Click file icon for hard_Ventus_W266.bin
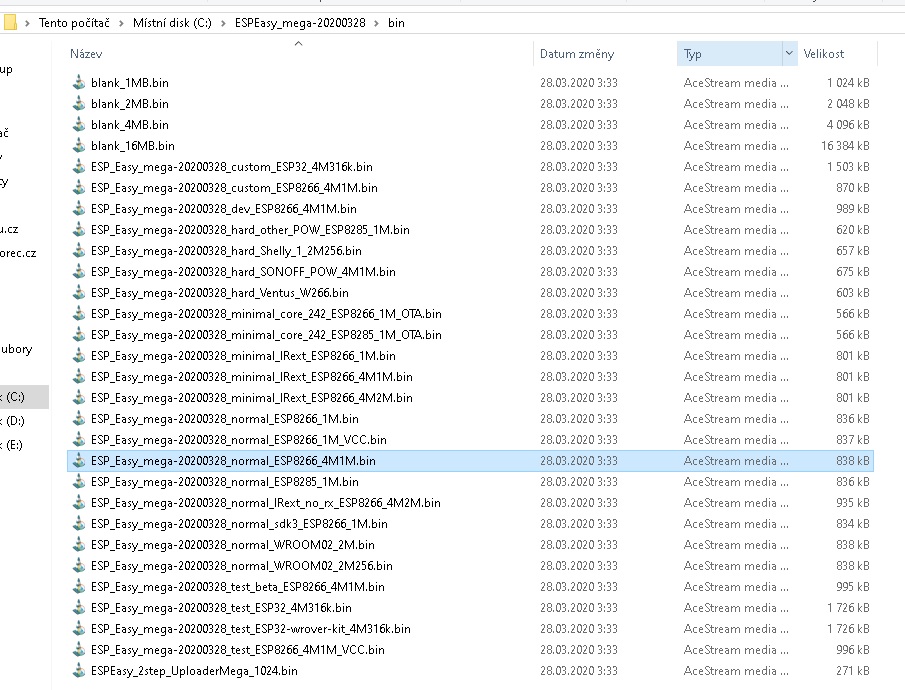Image resolution: width=905 pixels, height=690 pixels. (79, 293)
